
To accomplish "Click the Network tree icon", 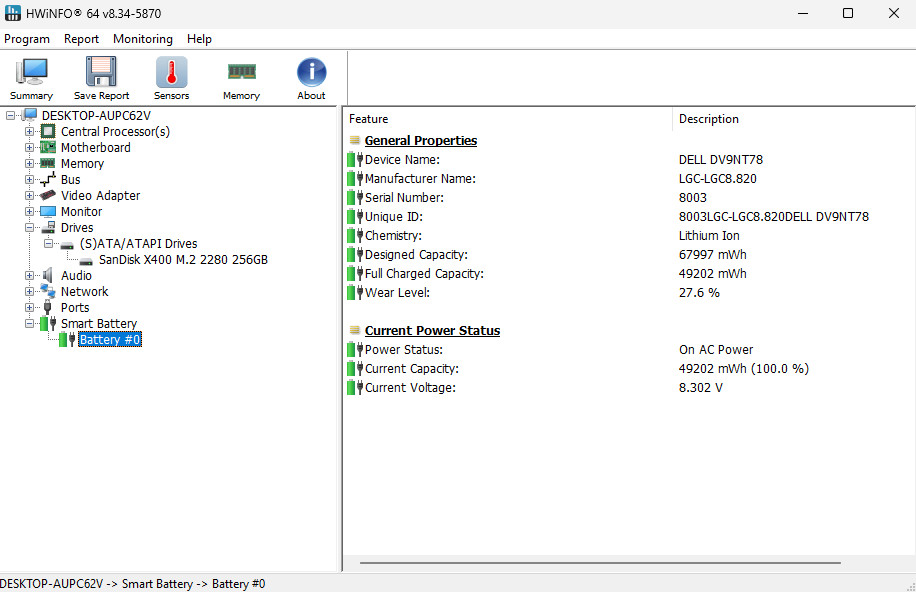I will (48, 291).
